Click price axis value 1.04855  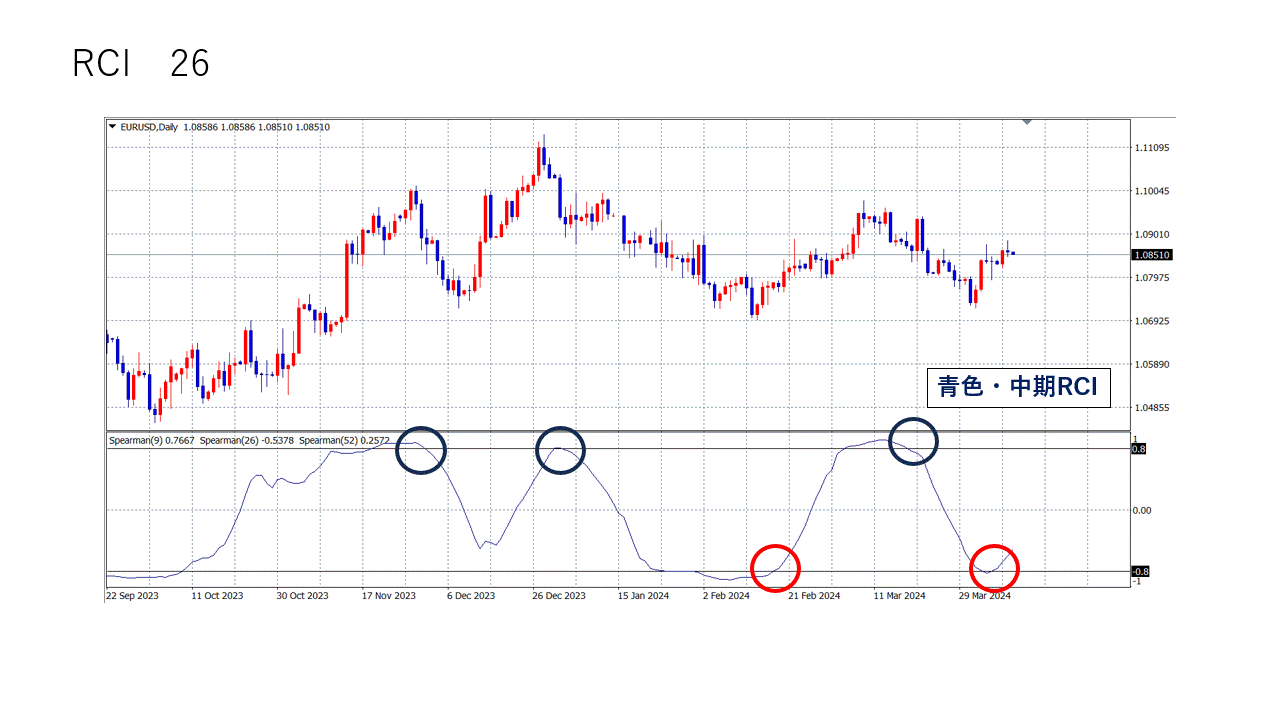[x=1153, y=408]
